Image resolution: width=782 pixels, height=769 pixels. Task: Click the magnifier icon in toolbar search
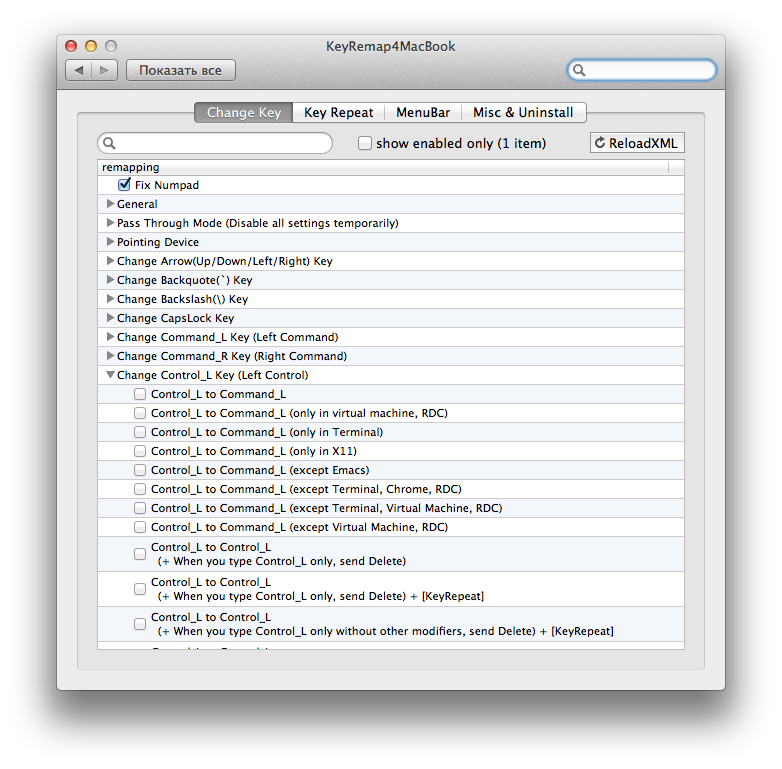click(579, 70)
